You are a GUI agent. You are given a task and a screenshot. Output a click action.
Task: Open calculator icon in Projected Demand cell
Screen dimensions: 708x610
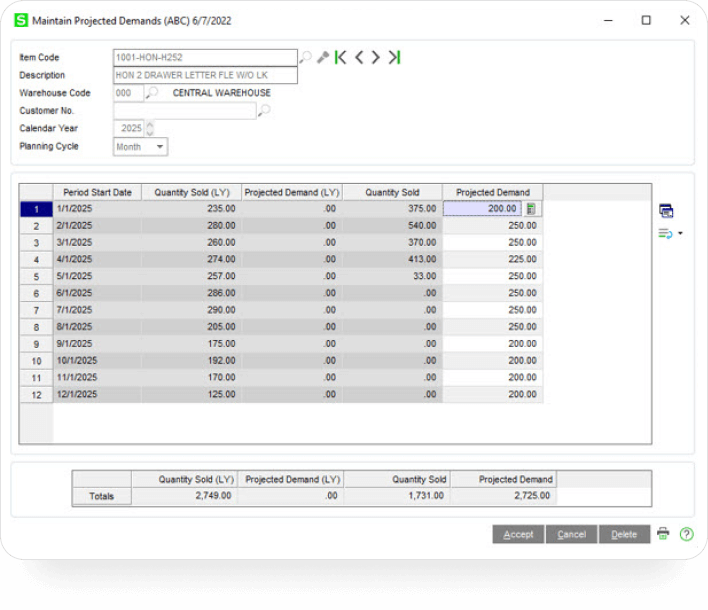531,209
